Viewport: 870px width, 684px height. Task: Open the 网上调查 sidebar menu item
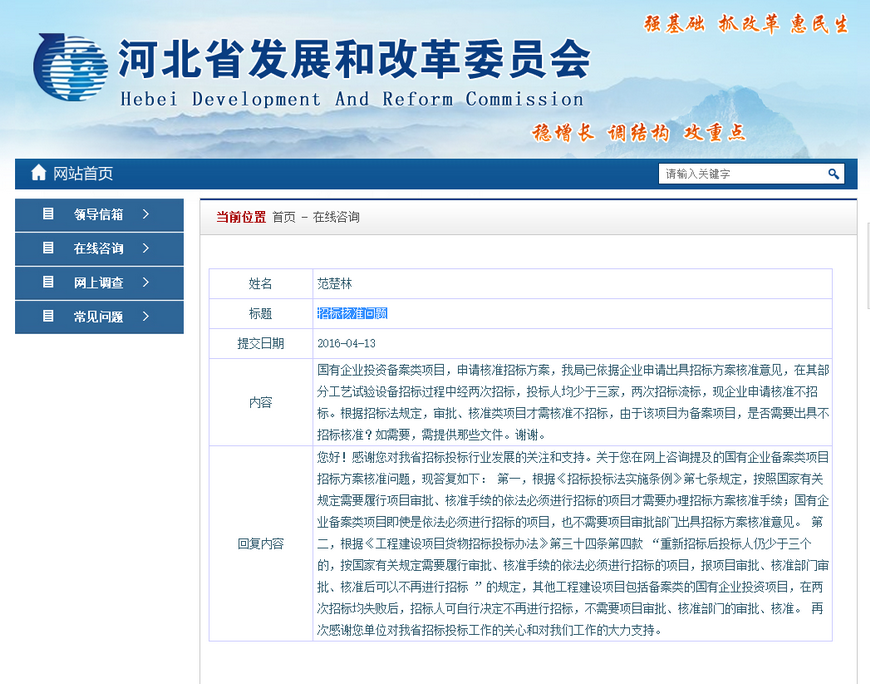coord(99,283)
